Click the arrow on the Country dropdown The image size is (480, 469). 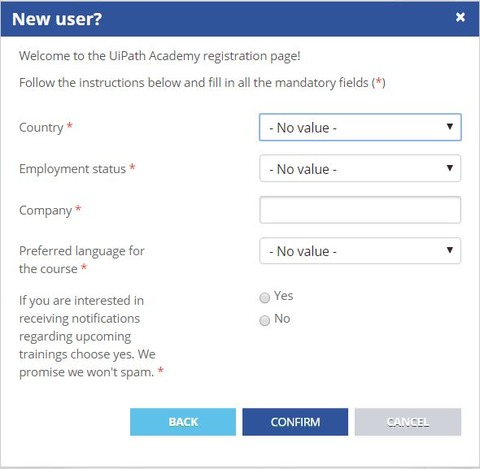click(x=450, y=127)
